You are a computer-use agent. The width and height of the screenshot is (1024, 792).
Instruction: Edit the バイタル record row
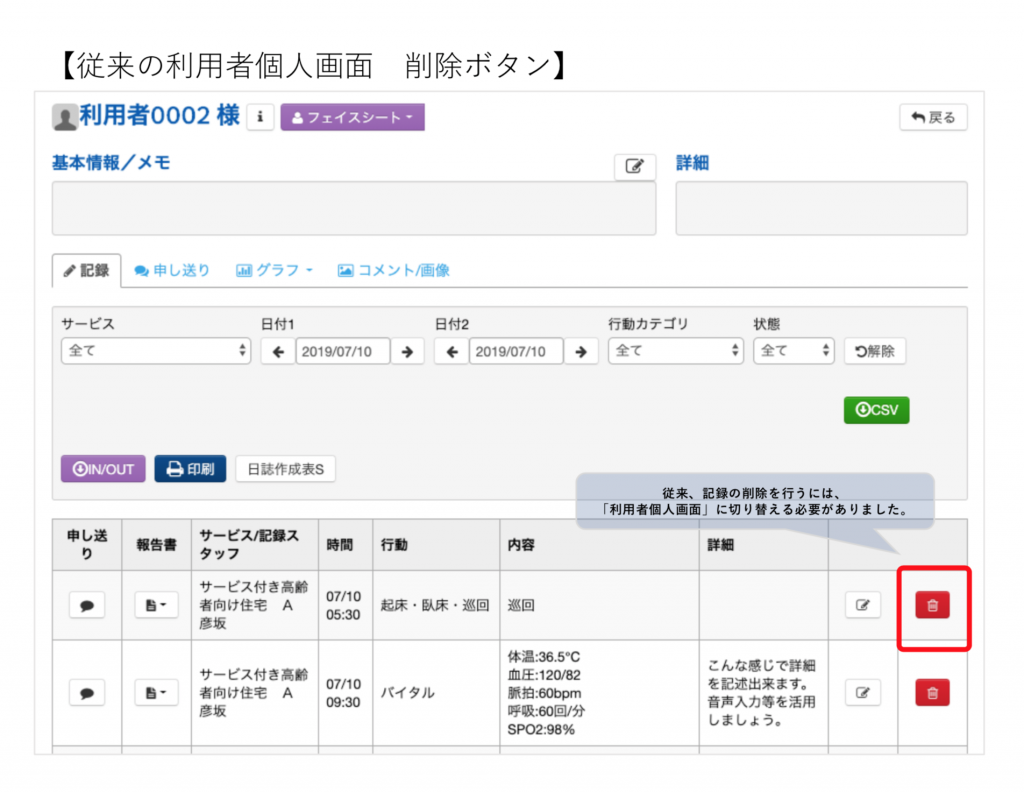pos(862,692)
